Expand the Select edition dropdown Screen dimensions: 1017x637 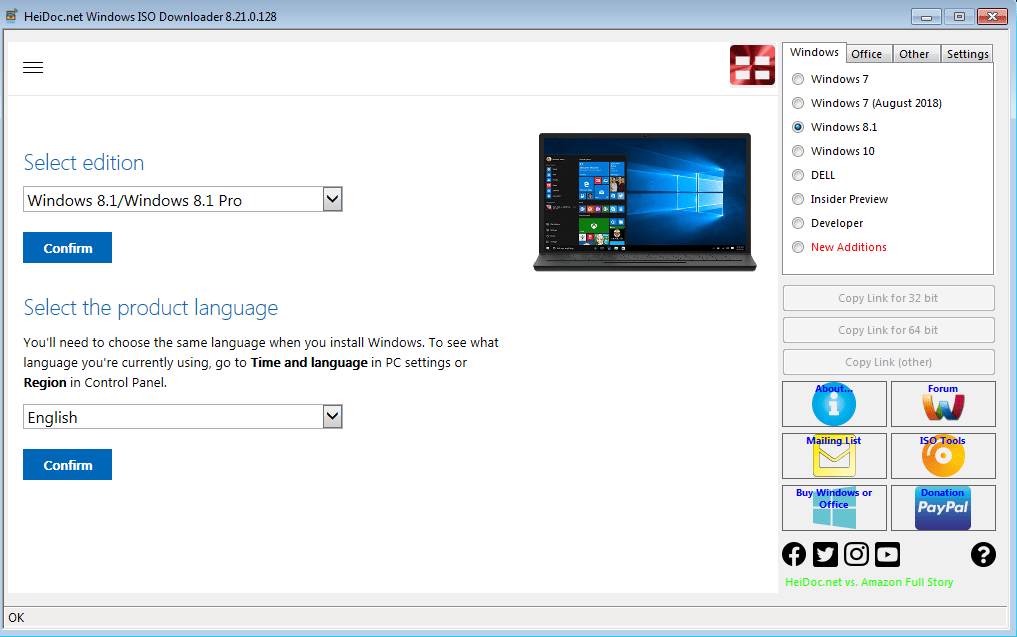click(332, 199)
